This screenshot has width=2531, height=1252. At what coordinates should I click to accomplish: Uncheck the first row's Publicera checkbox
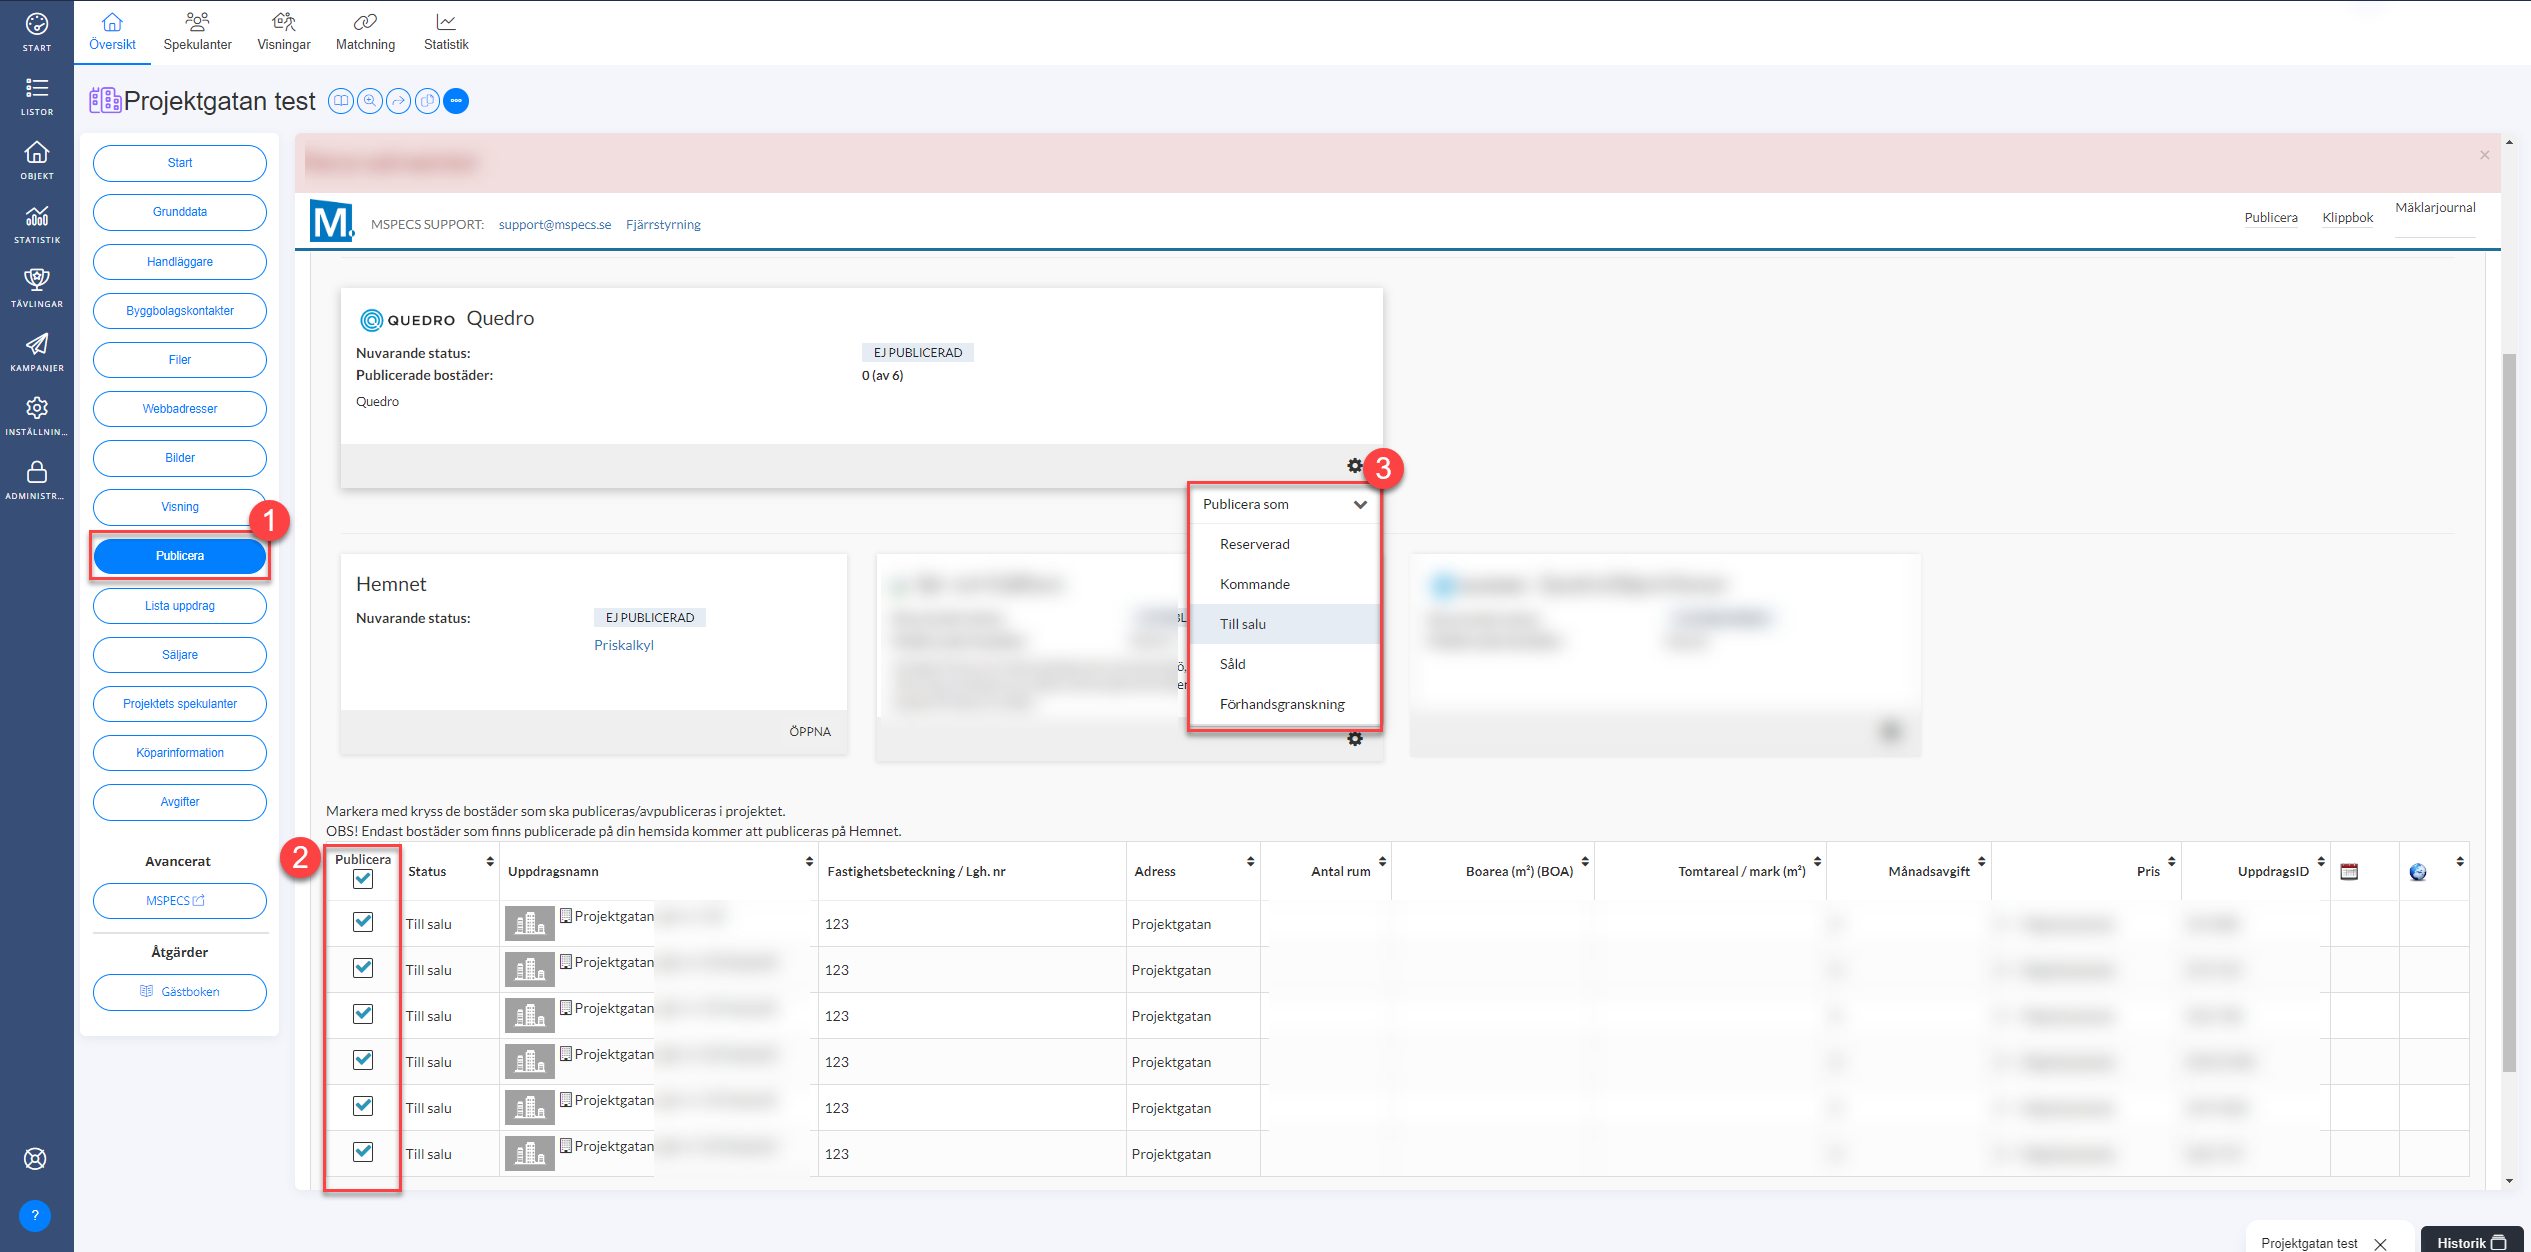click(363, 922)
